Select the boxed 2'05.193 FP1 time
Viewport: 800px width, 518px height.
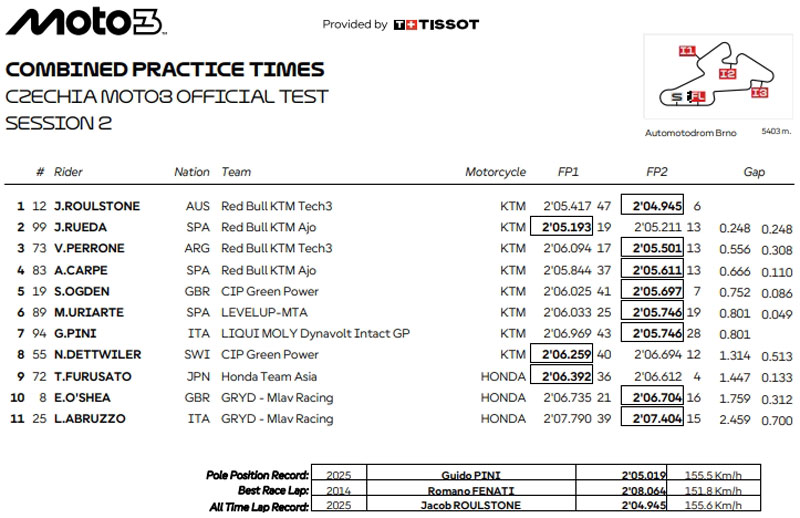565,227
